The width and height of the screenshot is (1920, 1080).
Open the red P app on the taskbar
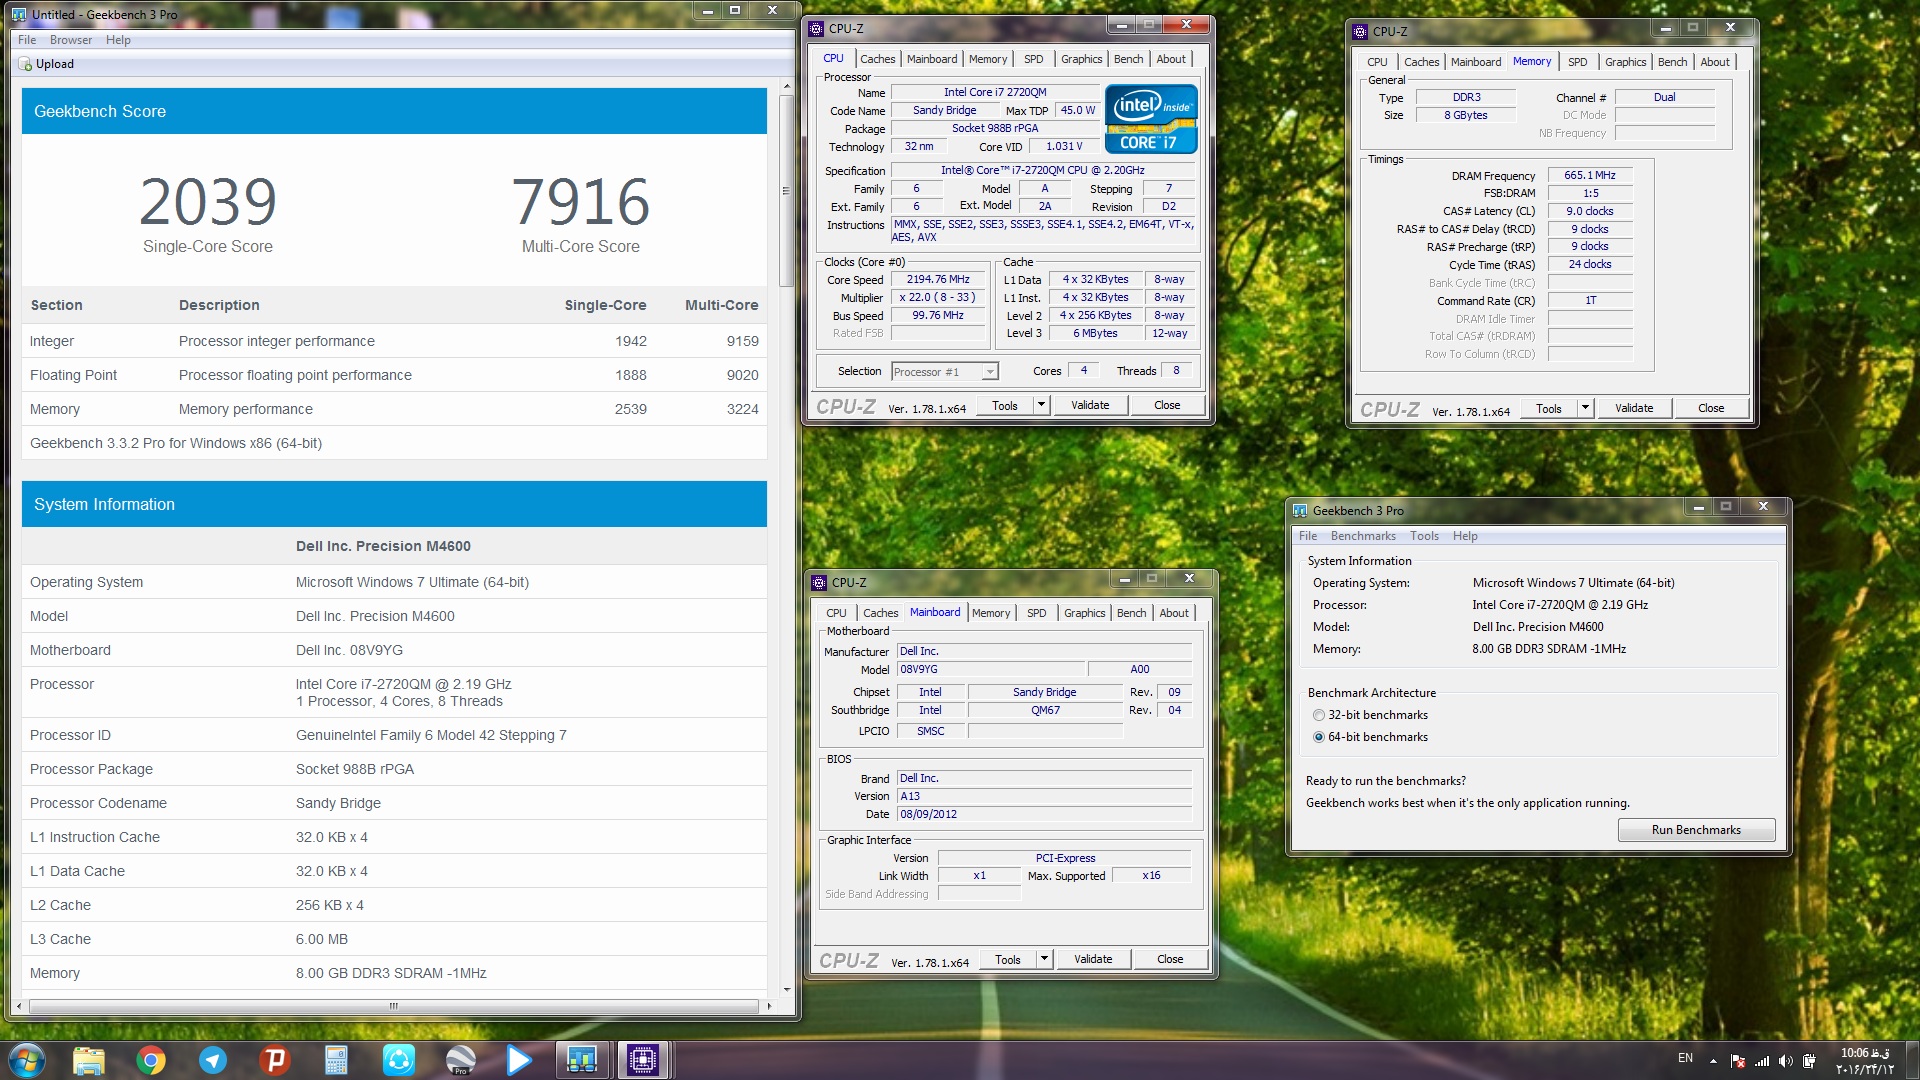274,1060
